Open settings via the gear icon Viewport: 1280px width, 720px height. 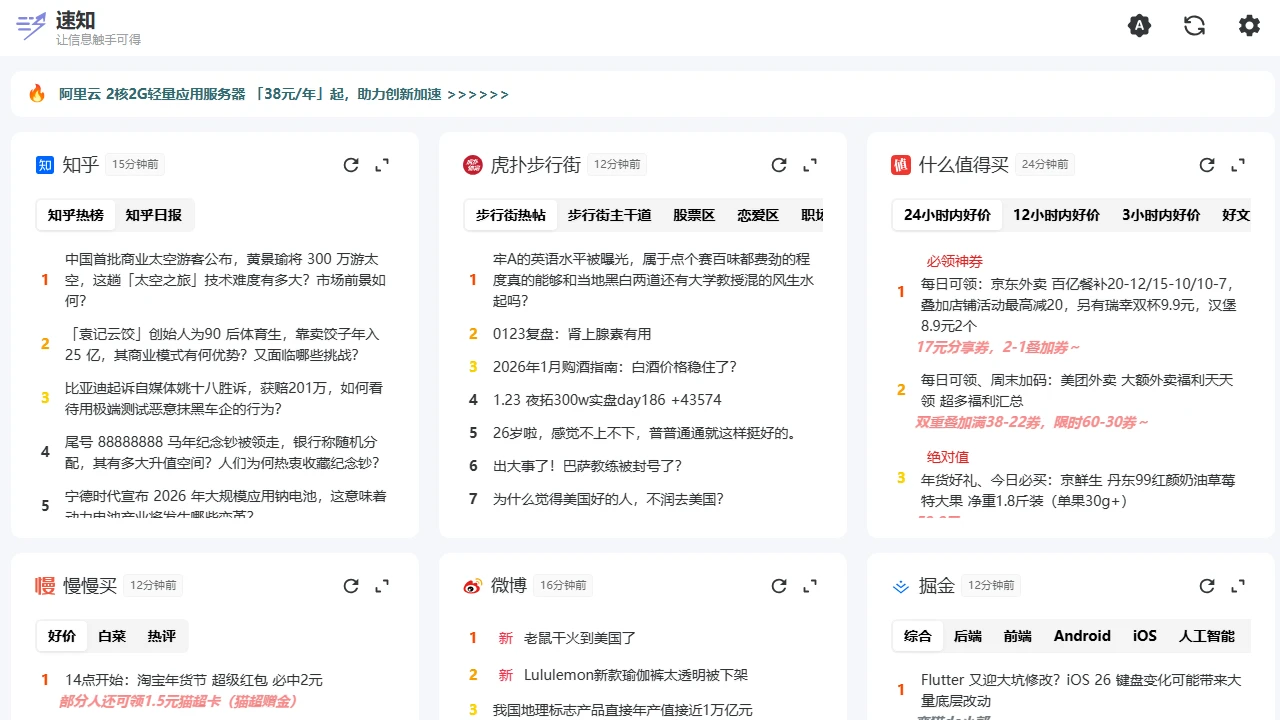point(1249,25)
